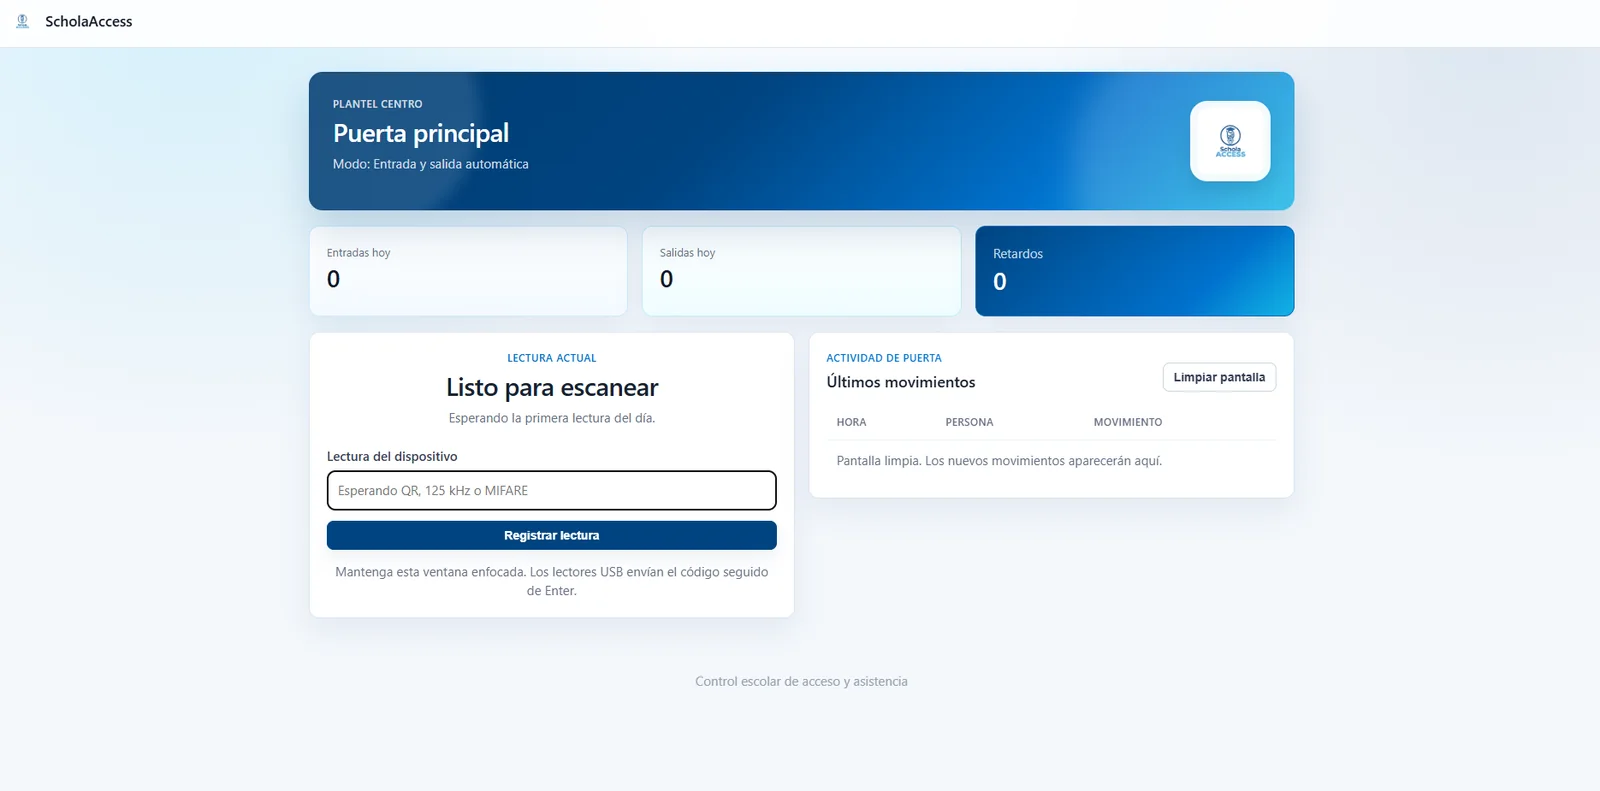Click the ScholaAccess brand name link

coord(88,21)
